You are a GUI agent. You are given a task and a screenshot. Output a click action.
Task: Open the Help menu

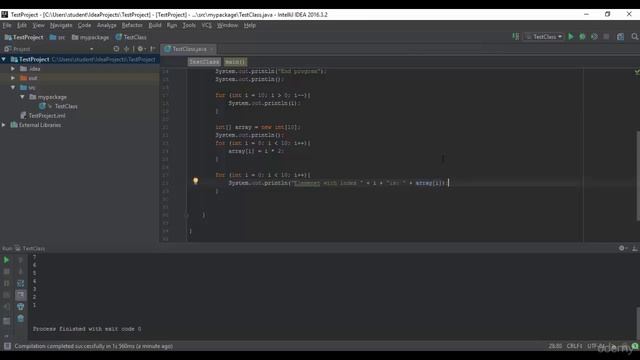tap(249, 25)
